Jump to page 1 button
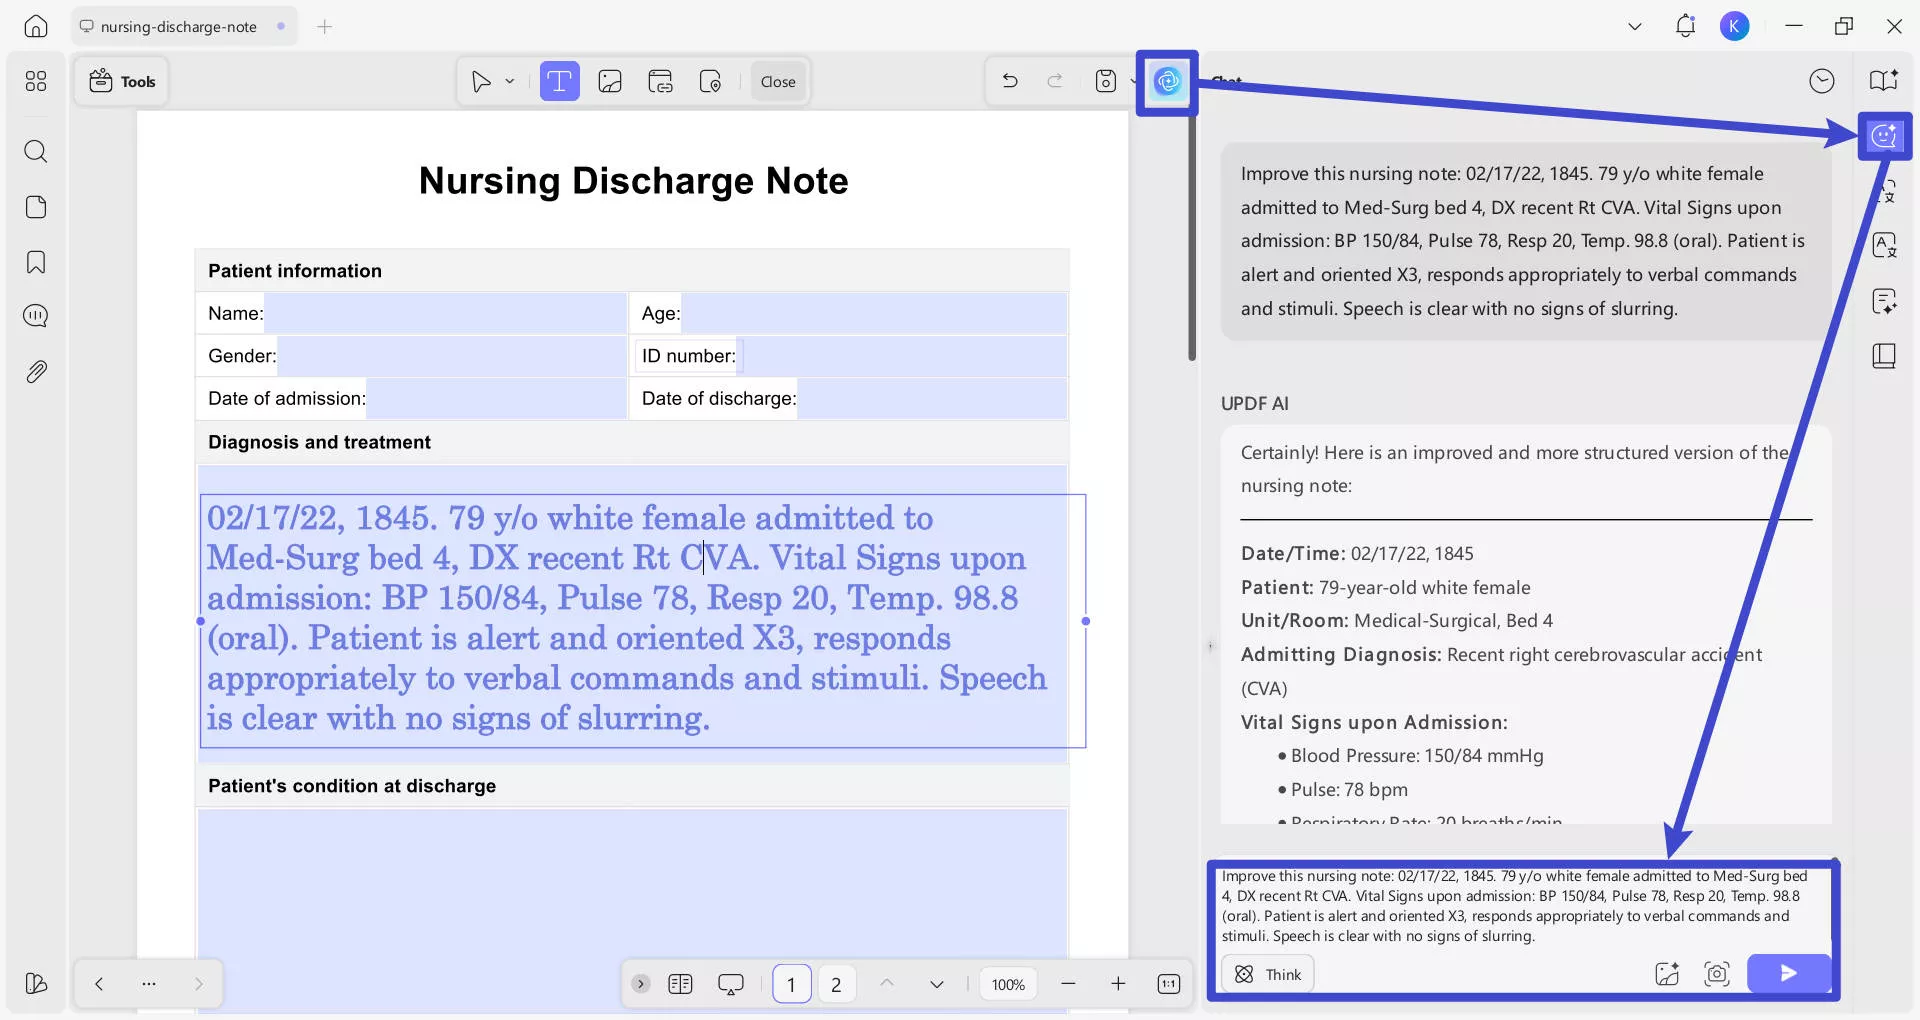Screen dimensions: 1920x1020 pos(791,985)
